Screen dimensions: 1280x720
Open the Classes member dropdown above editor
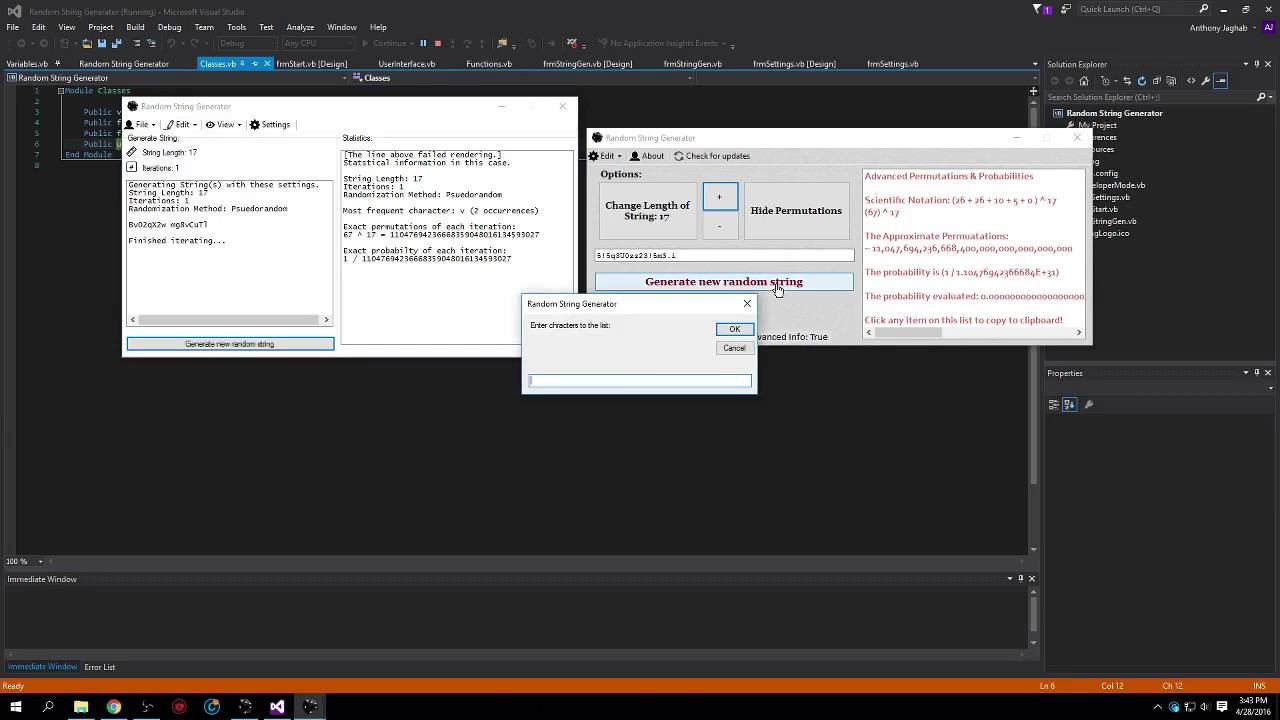[x=690, y=78]
